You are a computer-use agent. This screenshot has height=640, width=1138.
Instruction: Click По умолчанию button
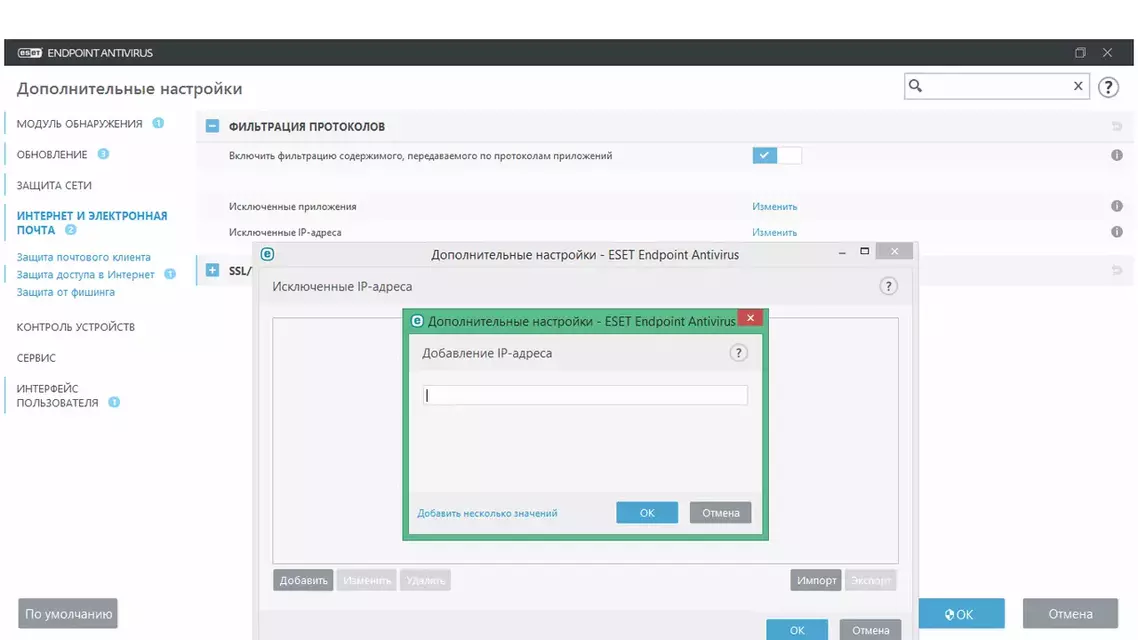[x=68, y=614]
